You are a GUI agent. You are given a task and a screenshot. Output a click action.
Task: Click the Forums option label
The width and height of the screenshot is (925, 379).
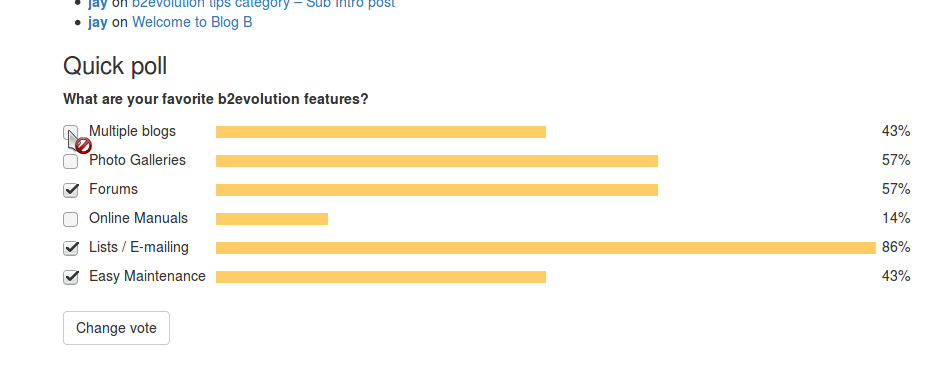113,189
